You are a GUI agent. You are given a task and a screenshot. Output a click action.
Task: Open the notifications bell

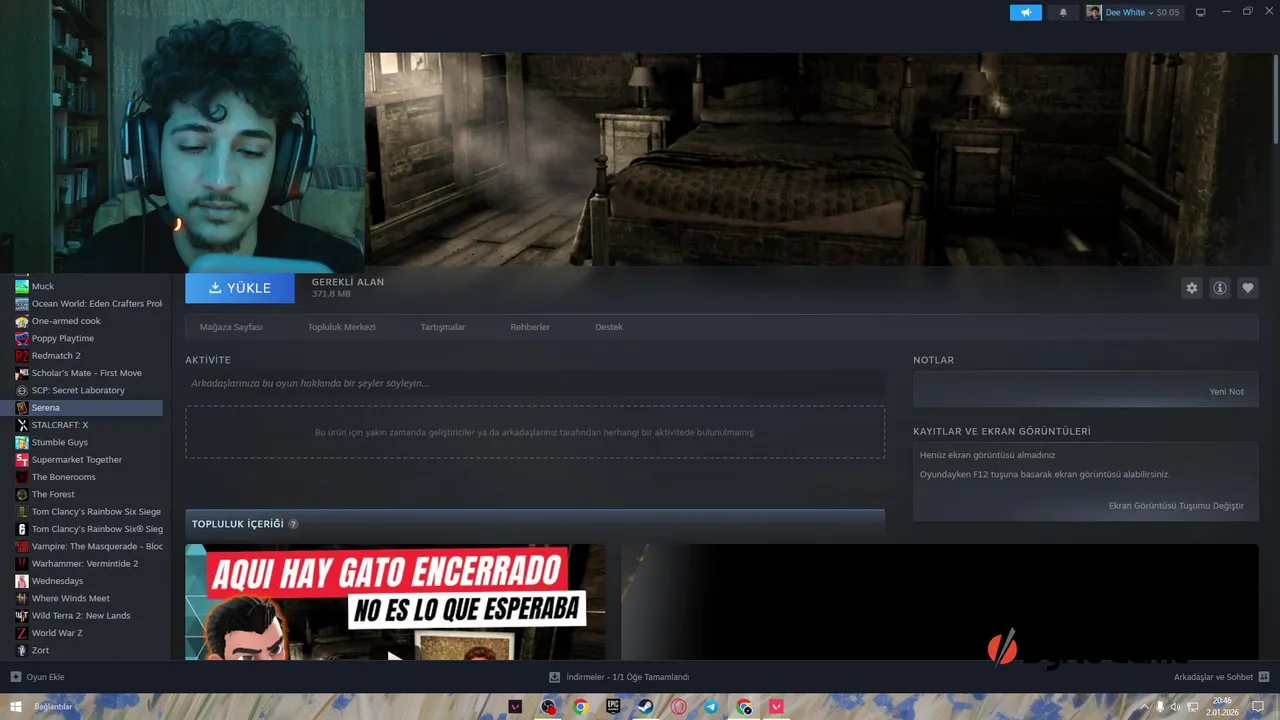[1063, 12]
